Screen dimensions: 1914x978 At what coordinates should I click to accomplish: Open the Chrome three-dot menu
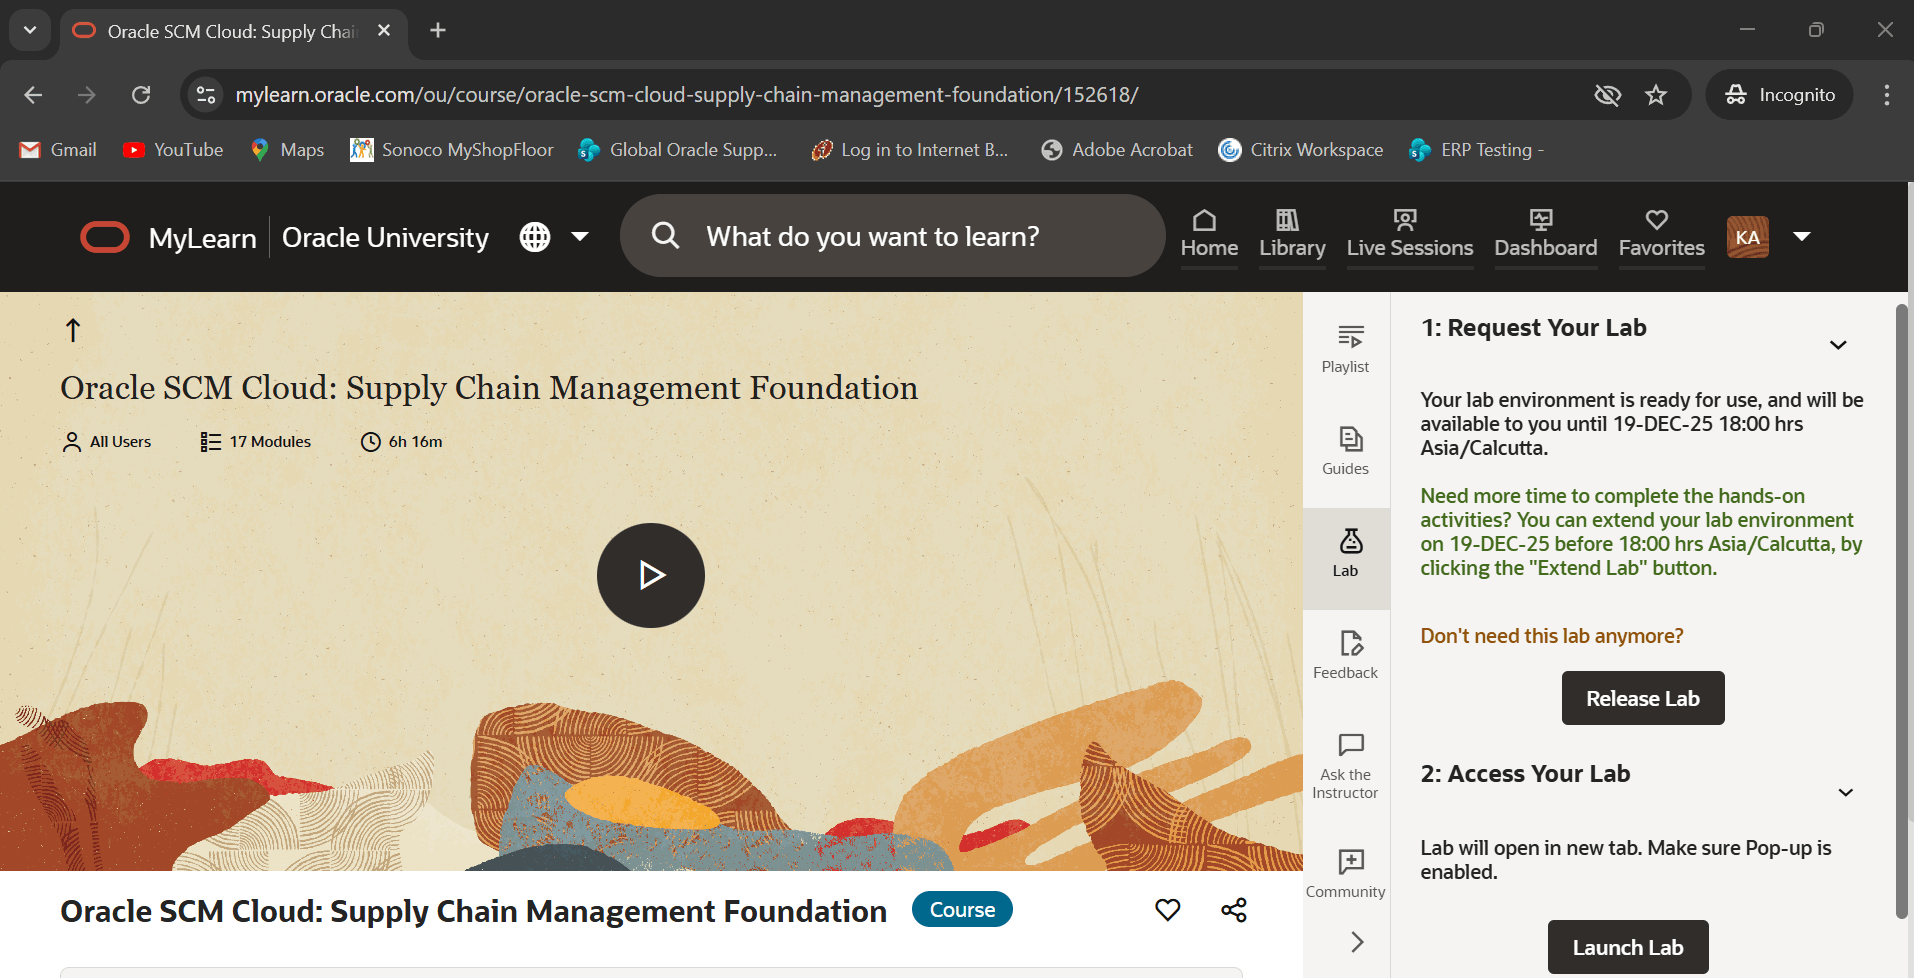tap(1886, 95)
